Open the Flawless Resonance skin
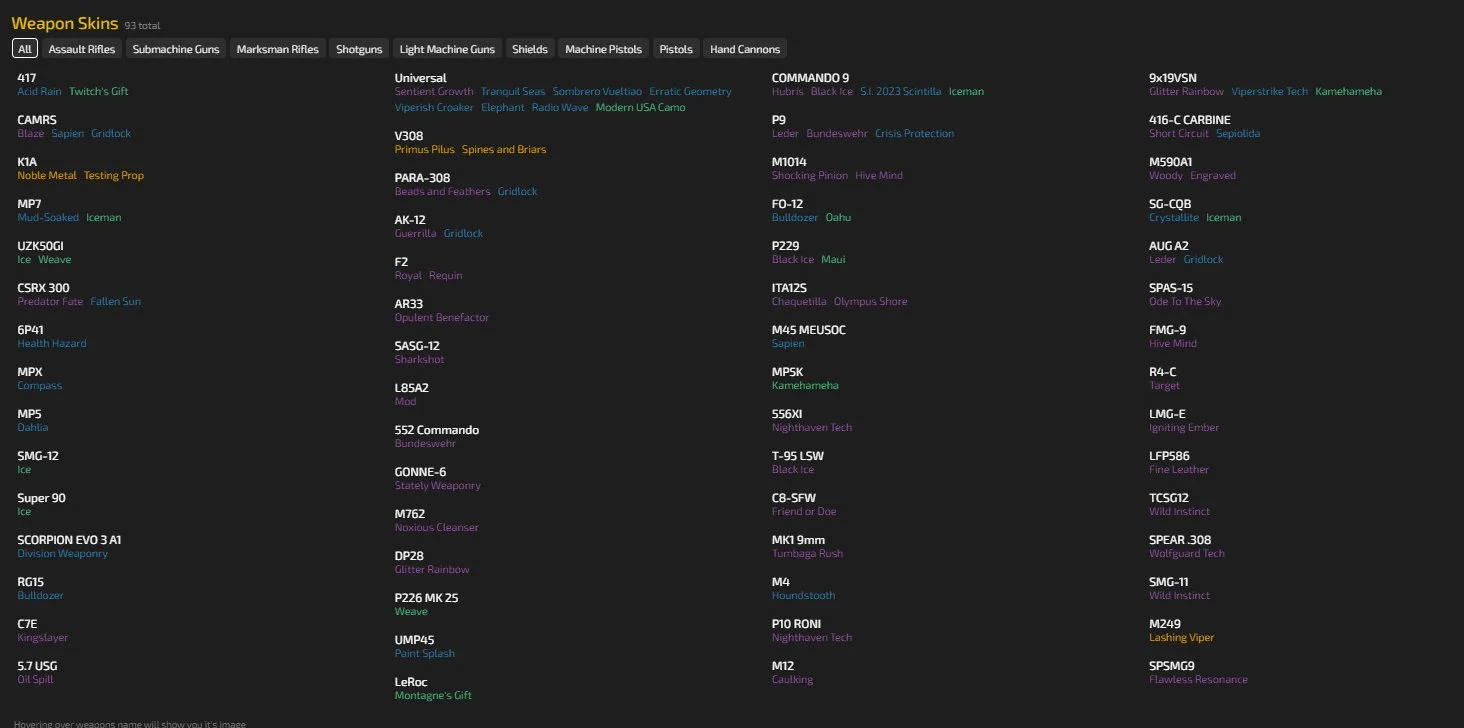Screen dimensions: 1464x728 [x=1198, y=679]
